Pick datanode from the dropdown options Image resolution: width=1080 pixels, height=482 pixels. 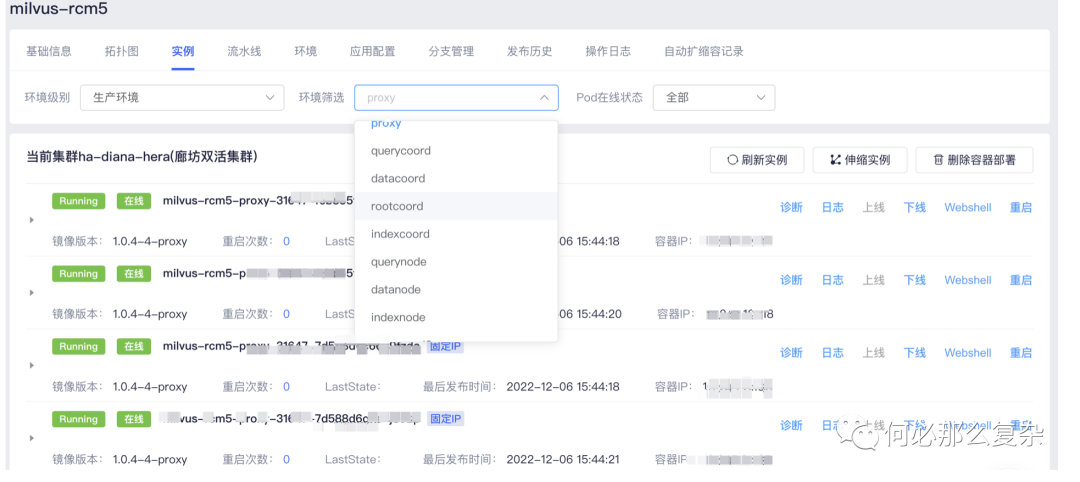(x=456, y=289)
